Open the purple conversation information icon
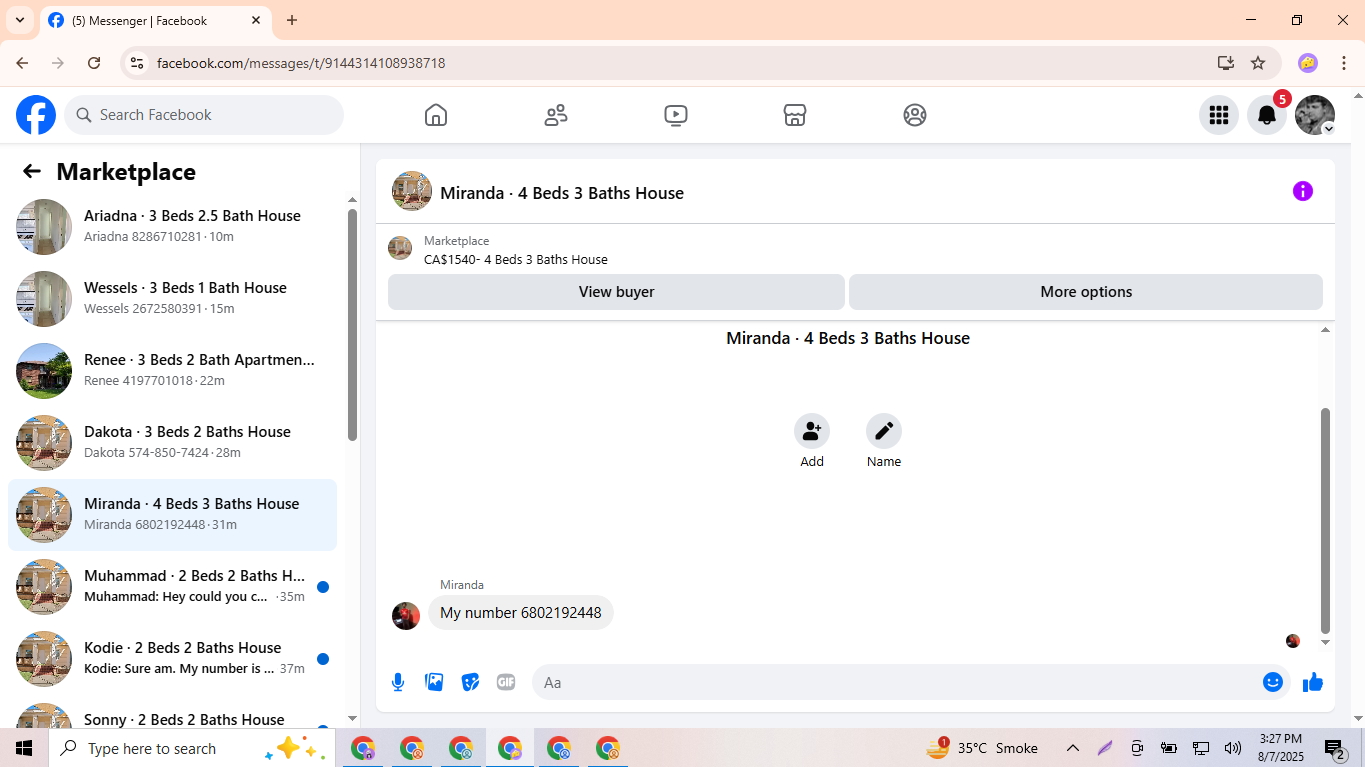This screenshot has width=1365, height=767. coord(1303,191)
